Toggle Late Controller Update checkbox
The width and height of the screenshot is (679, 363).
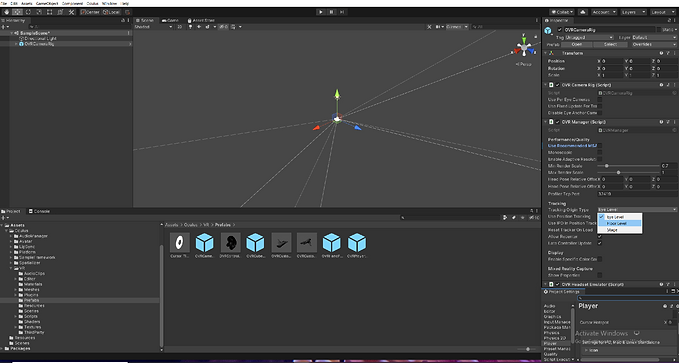[x=600, y=243]
